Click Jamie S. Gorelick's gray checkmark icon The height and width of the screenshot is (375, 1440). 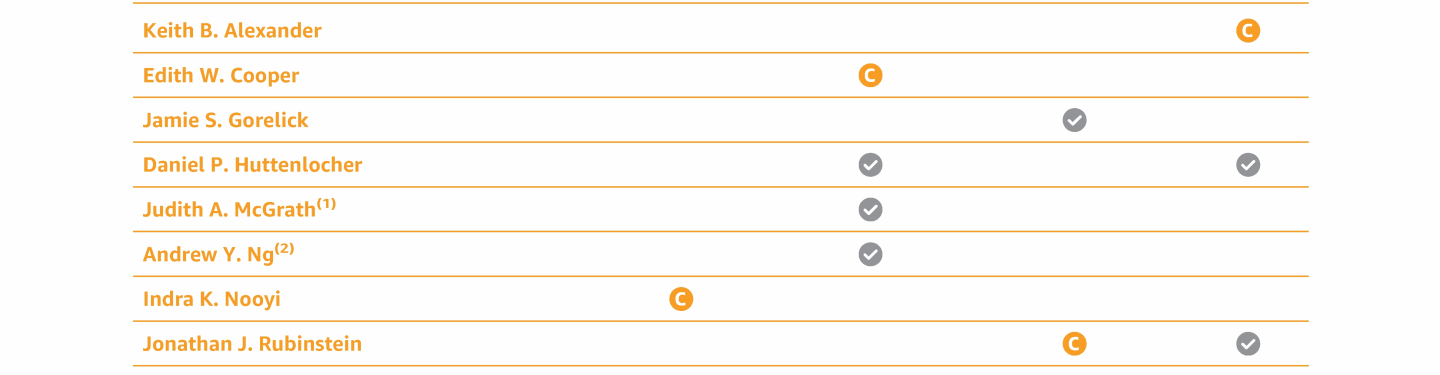pyautogui.click(x=1074, y=120)
